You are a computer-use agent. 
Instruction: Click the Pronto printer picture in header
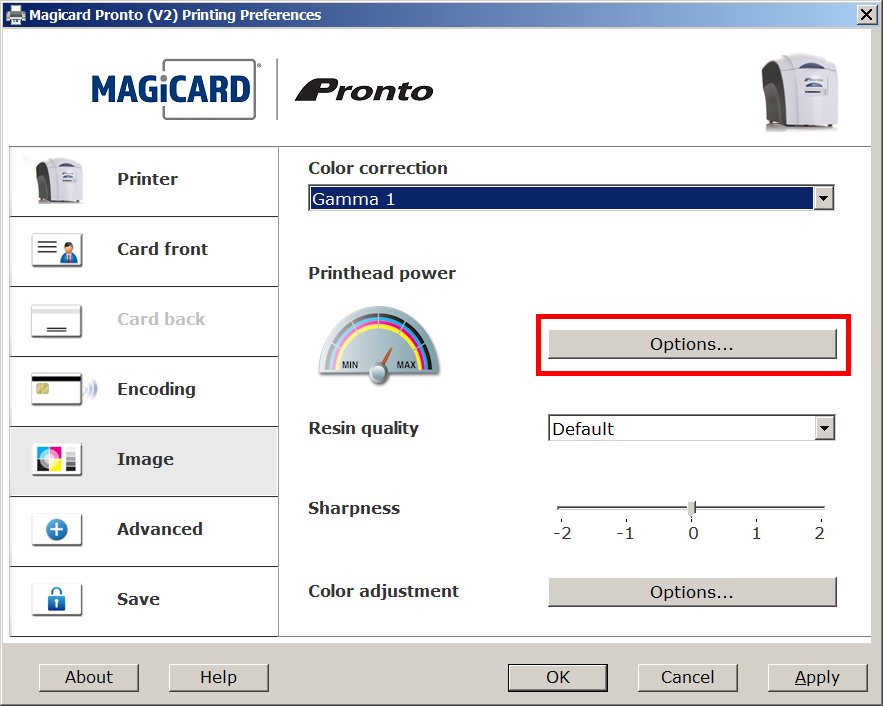coord(800,92)
